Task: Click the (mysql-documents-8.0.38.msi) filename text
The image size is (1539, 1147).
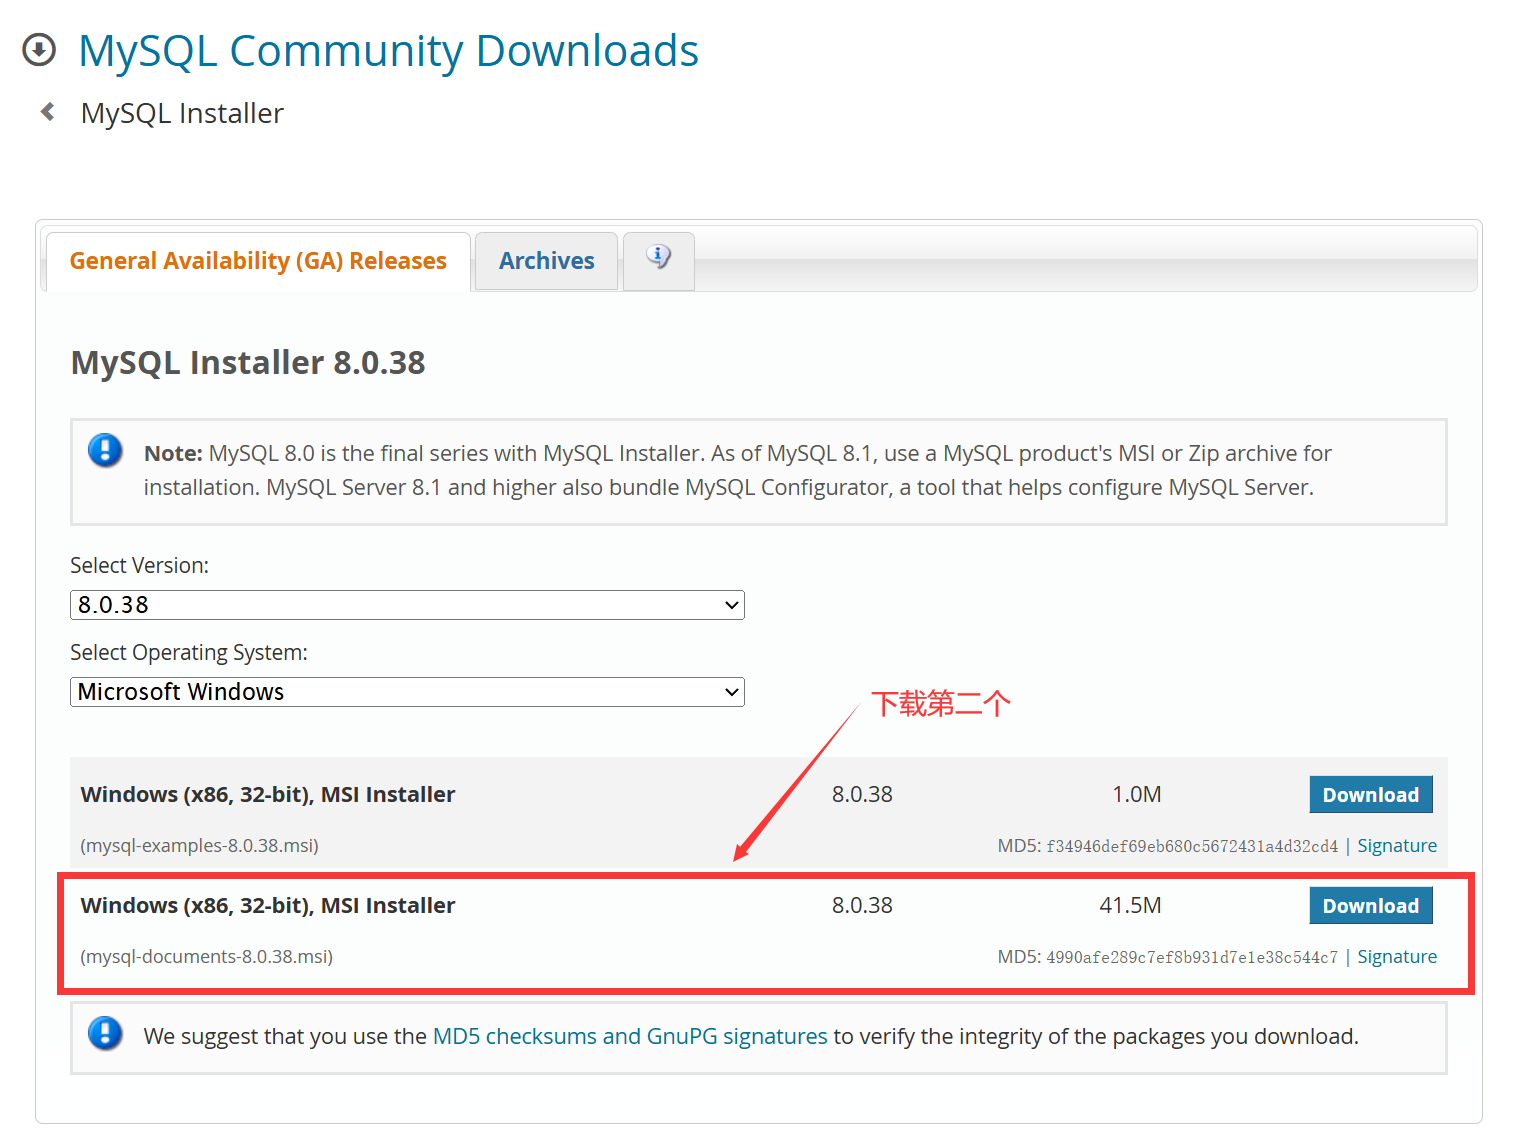Action: pyautogui.click(x=206, y=957)
